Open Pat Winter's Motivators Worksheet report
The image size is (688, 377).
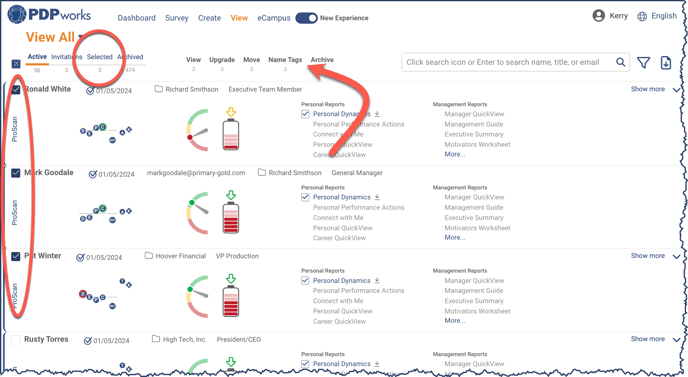477,311
